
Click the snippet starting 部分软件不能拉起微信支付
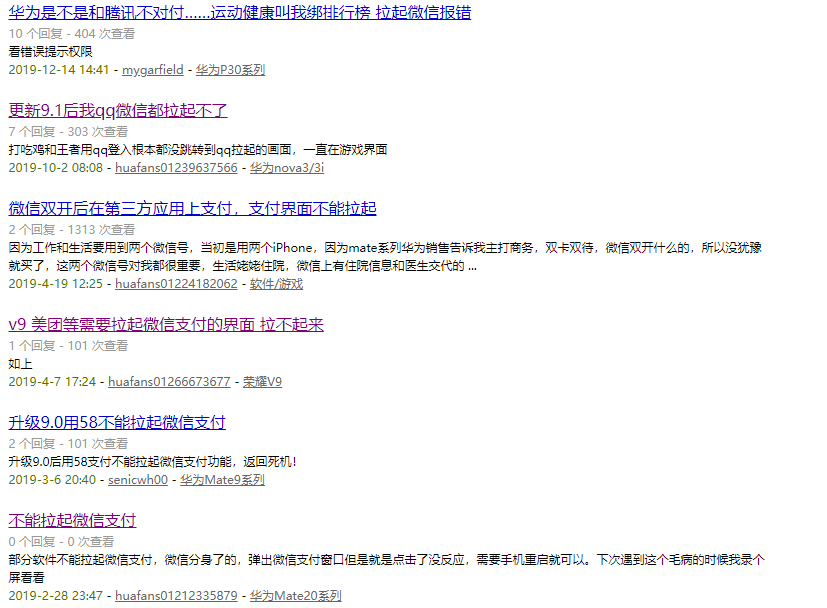(387, 568)
